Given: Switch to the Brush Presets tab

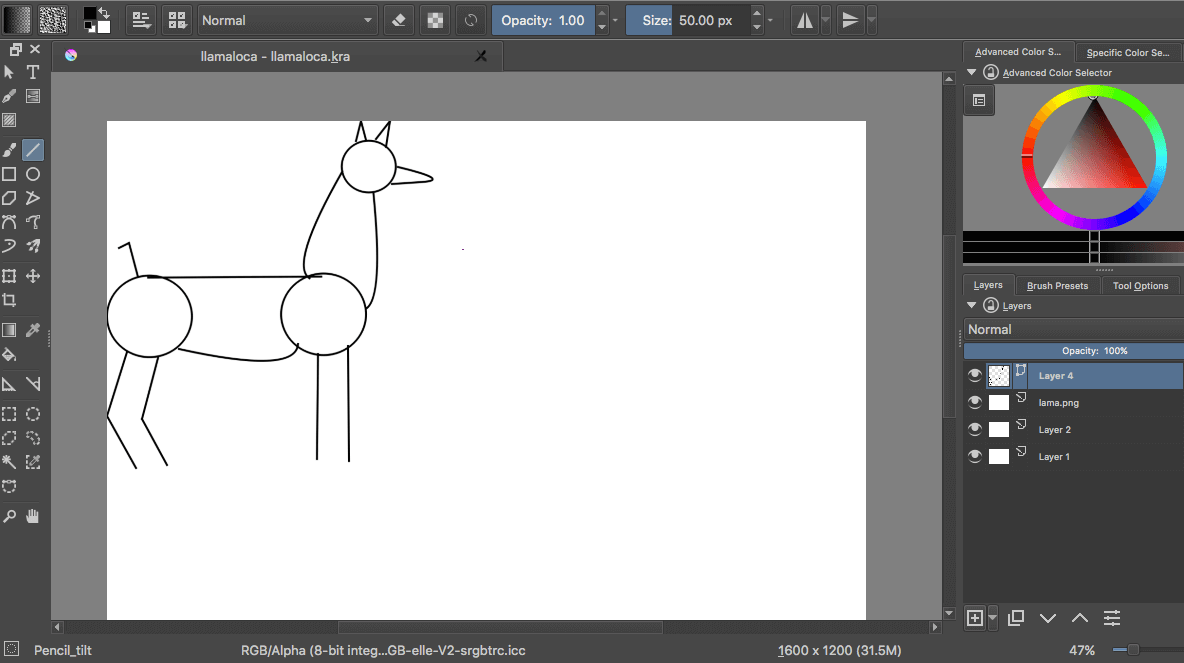Looking at the screenshot, I should pos(1056,285).
